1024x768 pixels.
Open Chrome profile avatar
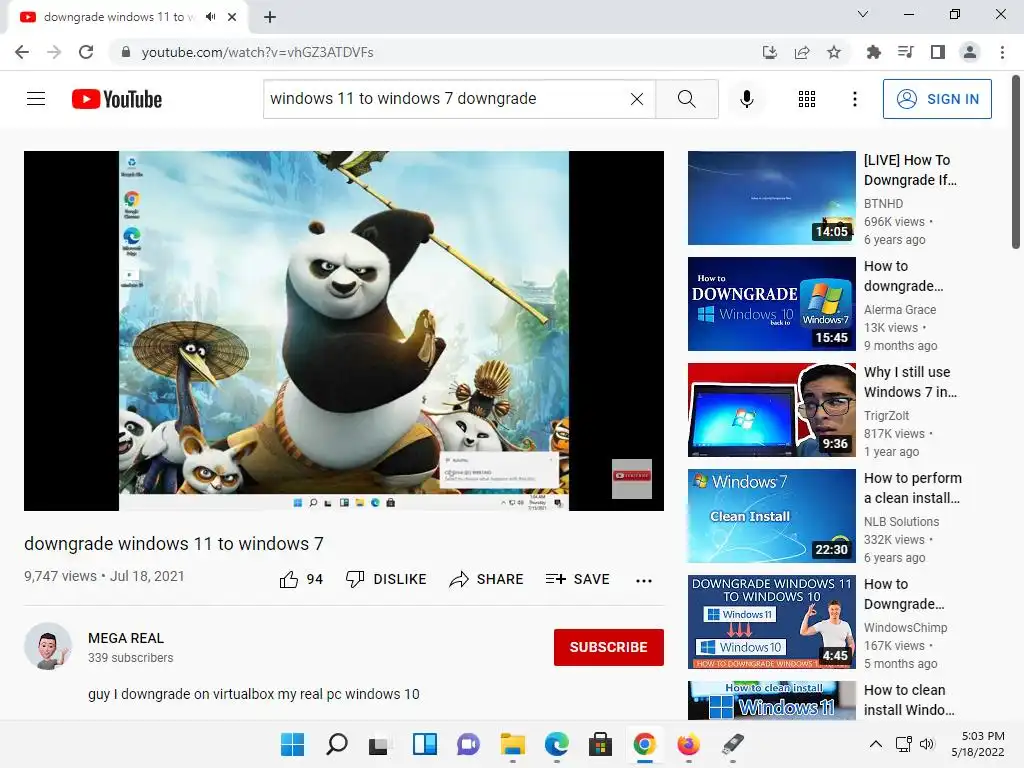pos(970,52)
